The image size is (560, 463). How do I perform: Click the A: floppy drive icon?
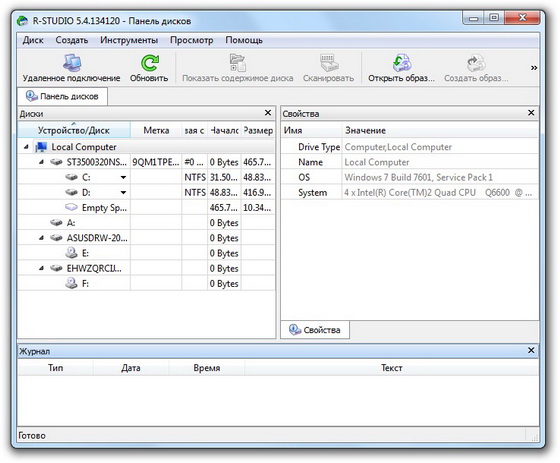[56, 223]
